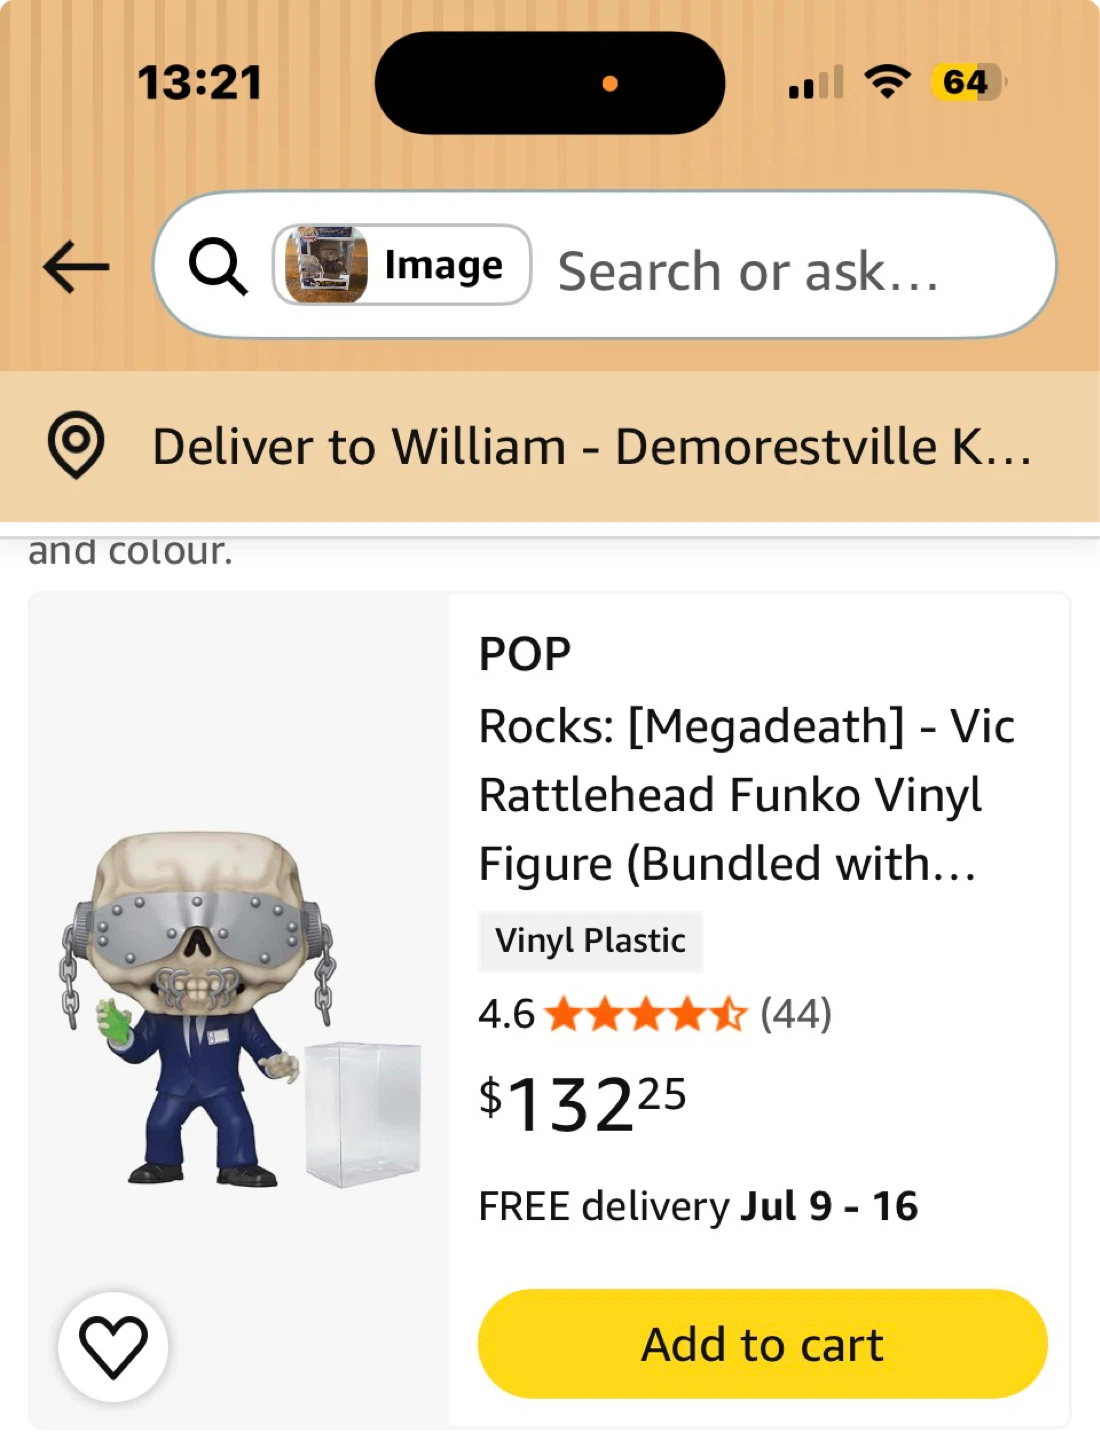This screenshot has width=1100, height=1440.
Task: Tap the 13:21 status bar clock
Action: coord(199,83)
